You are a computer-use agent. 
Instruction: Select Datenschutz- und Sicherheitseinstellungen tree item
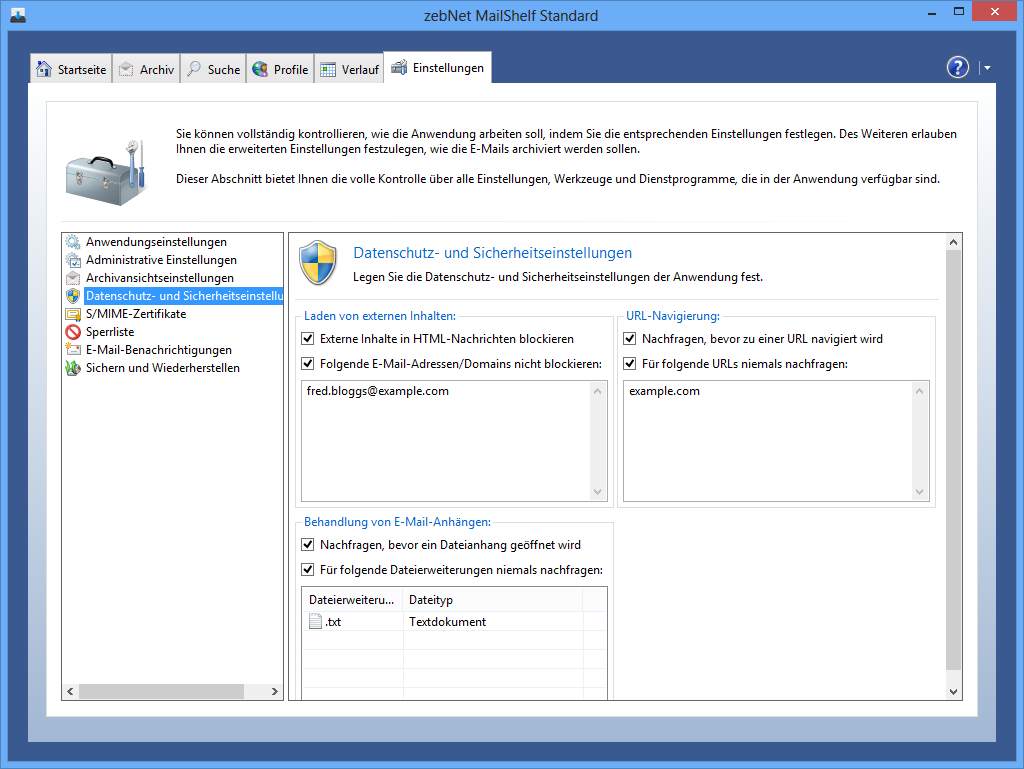point(184,296)
